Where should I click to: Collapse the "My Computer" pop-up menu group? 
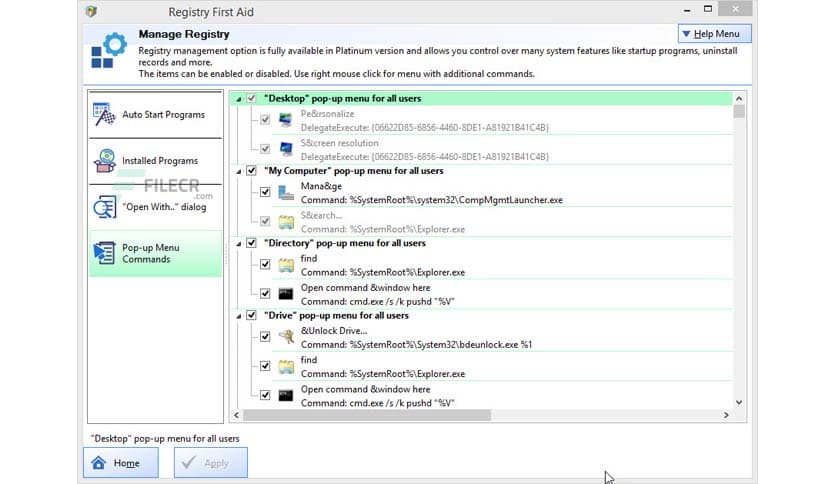238,172
